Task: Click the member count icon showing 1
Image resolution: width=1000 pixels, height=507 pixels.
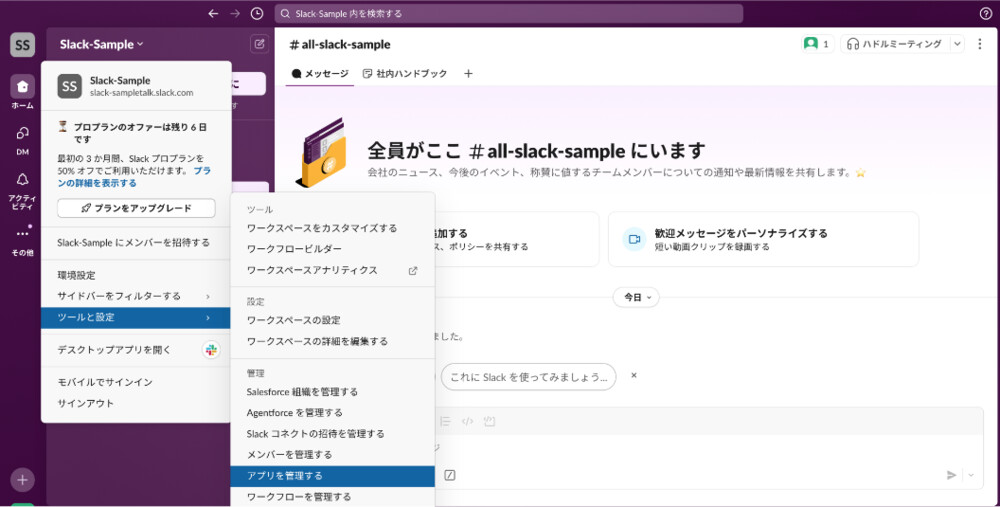Action: (818, 44)
